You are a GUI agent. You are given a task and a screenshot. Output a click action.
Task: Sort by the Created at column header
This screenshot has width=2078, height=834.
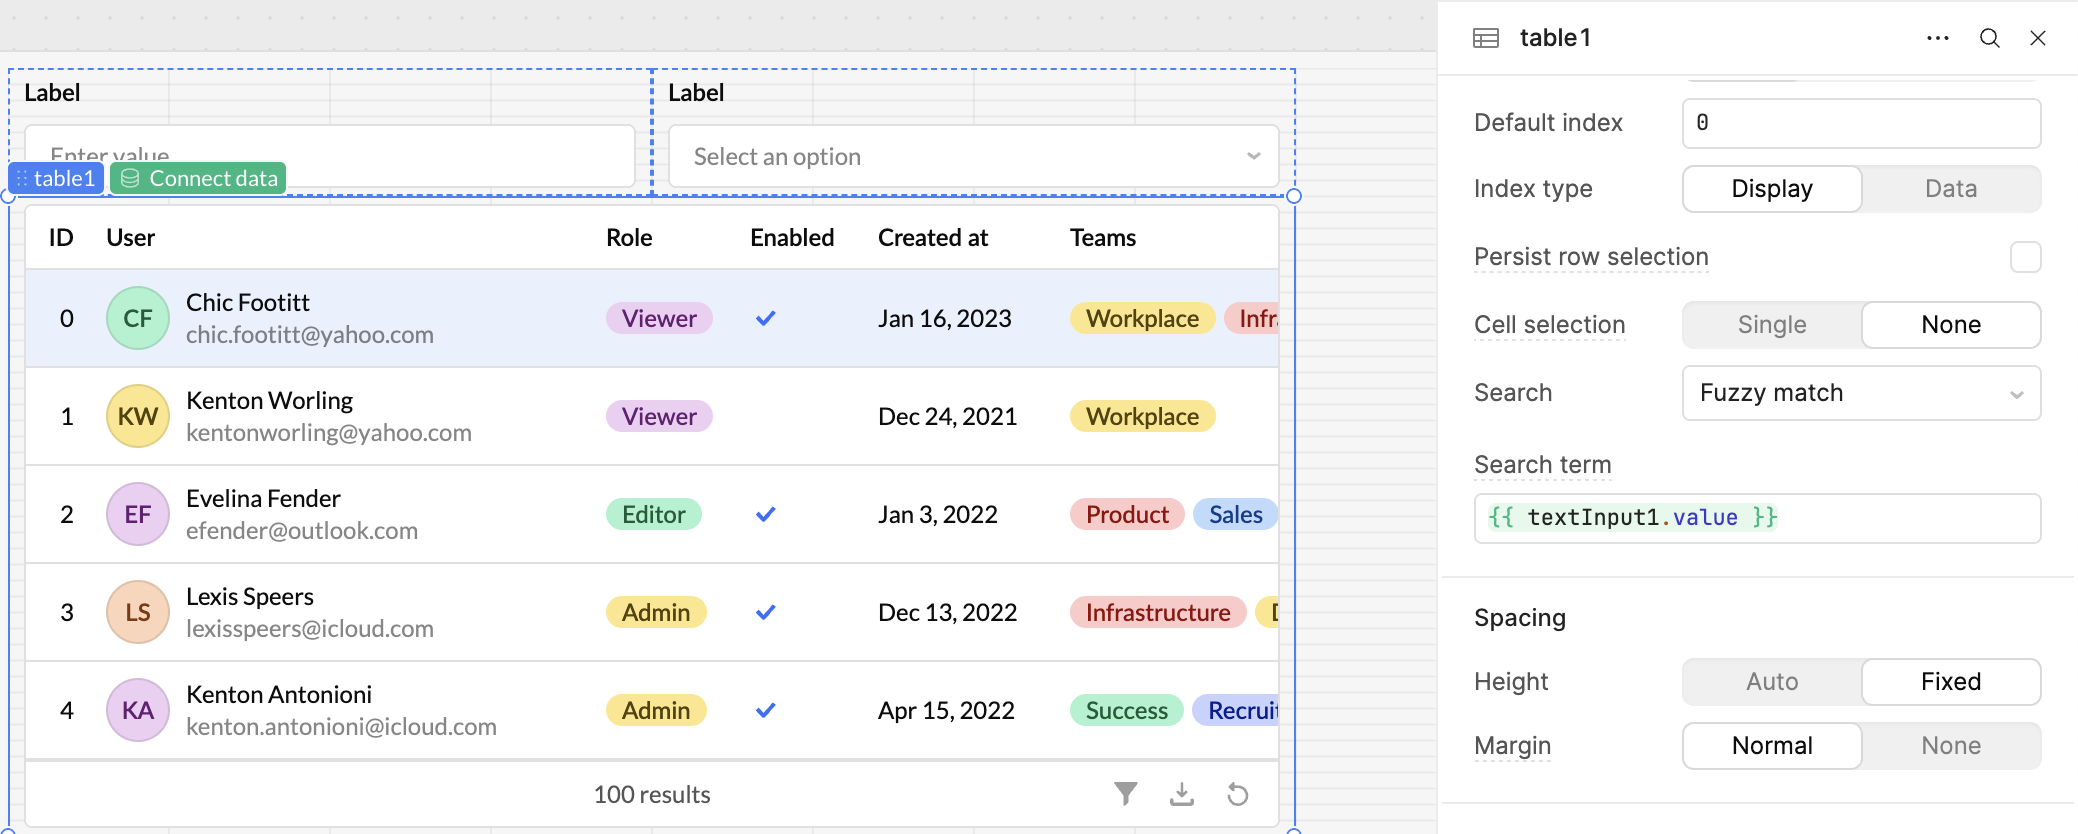932,238
